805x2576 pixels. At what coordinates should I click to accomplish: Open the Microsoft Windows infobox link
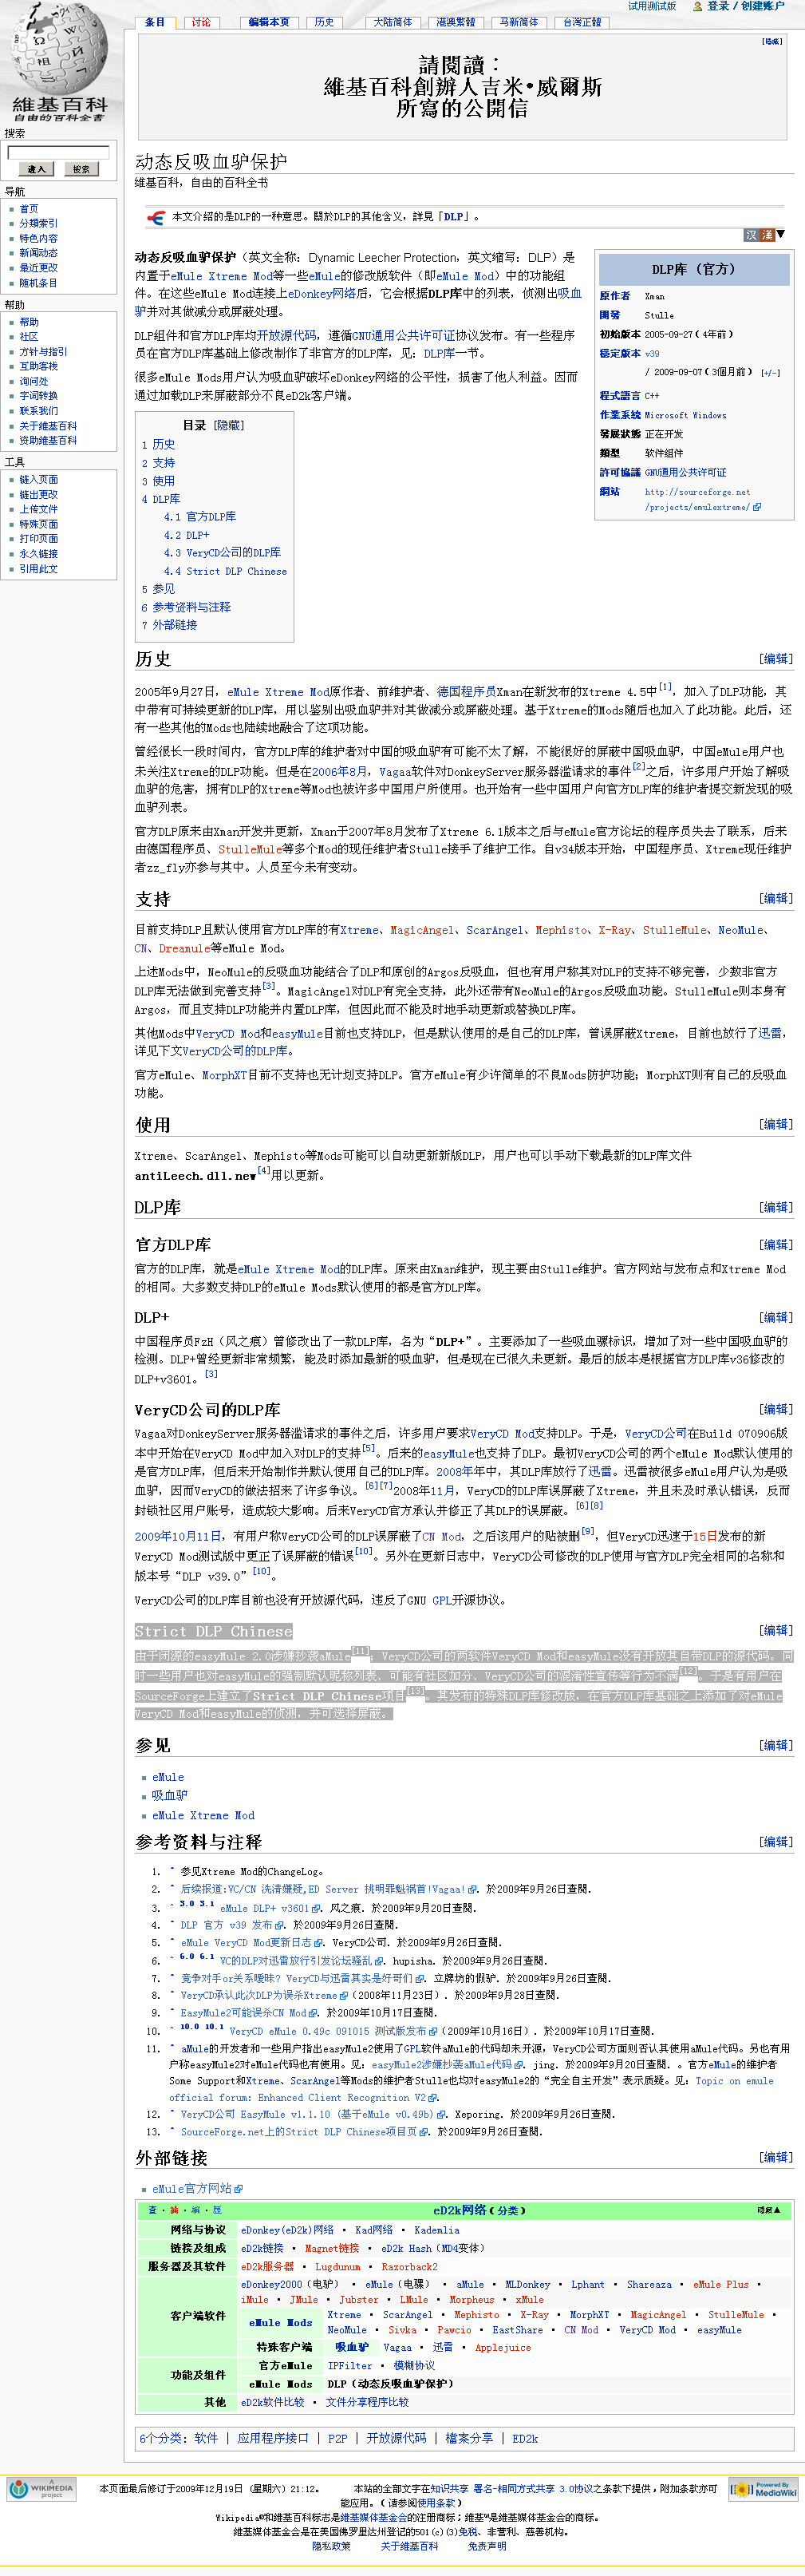[x=685, y=415]
